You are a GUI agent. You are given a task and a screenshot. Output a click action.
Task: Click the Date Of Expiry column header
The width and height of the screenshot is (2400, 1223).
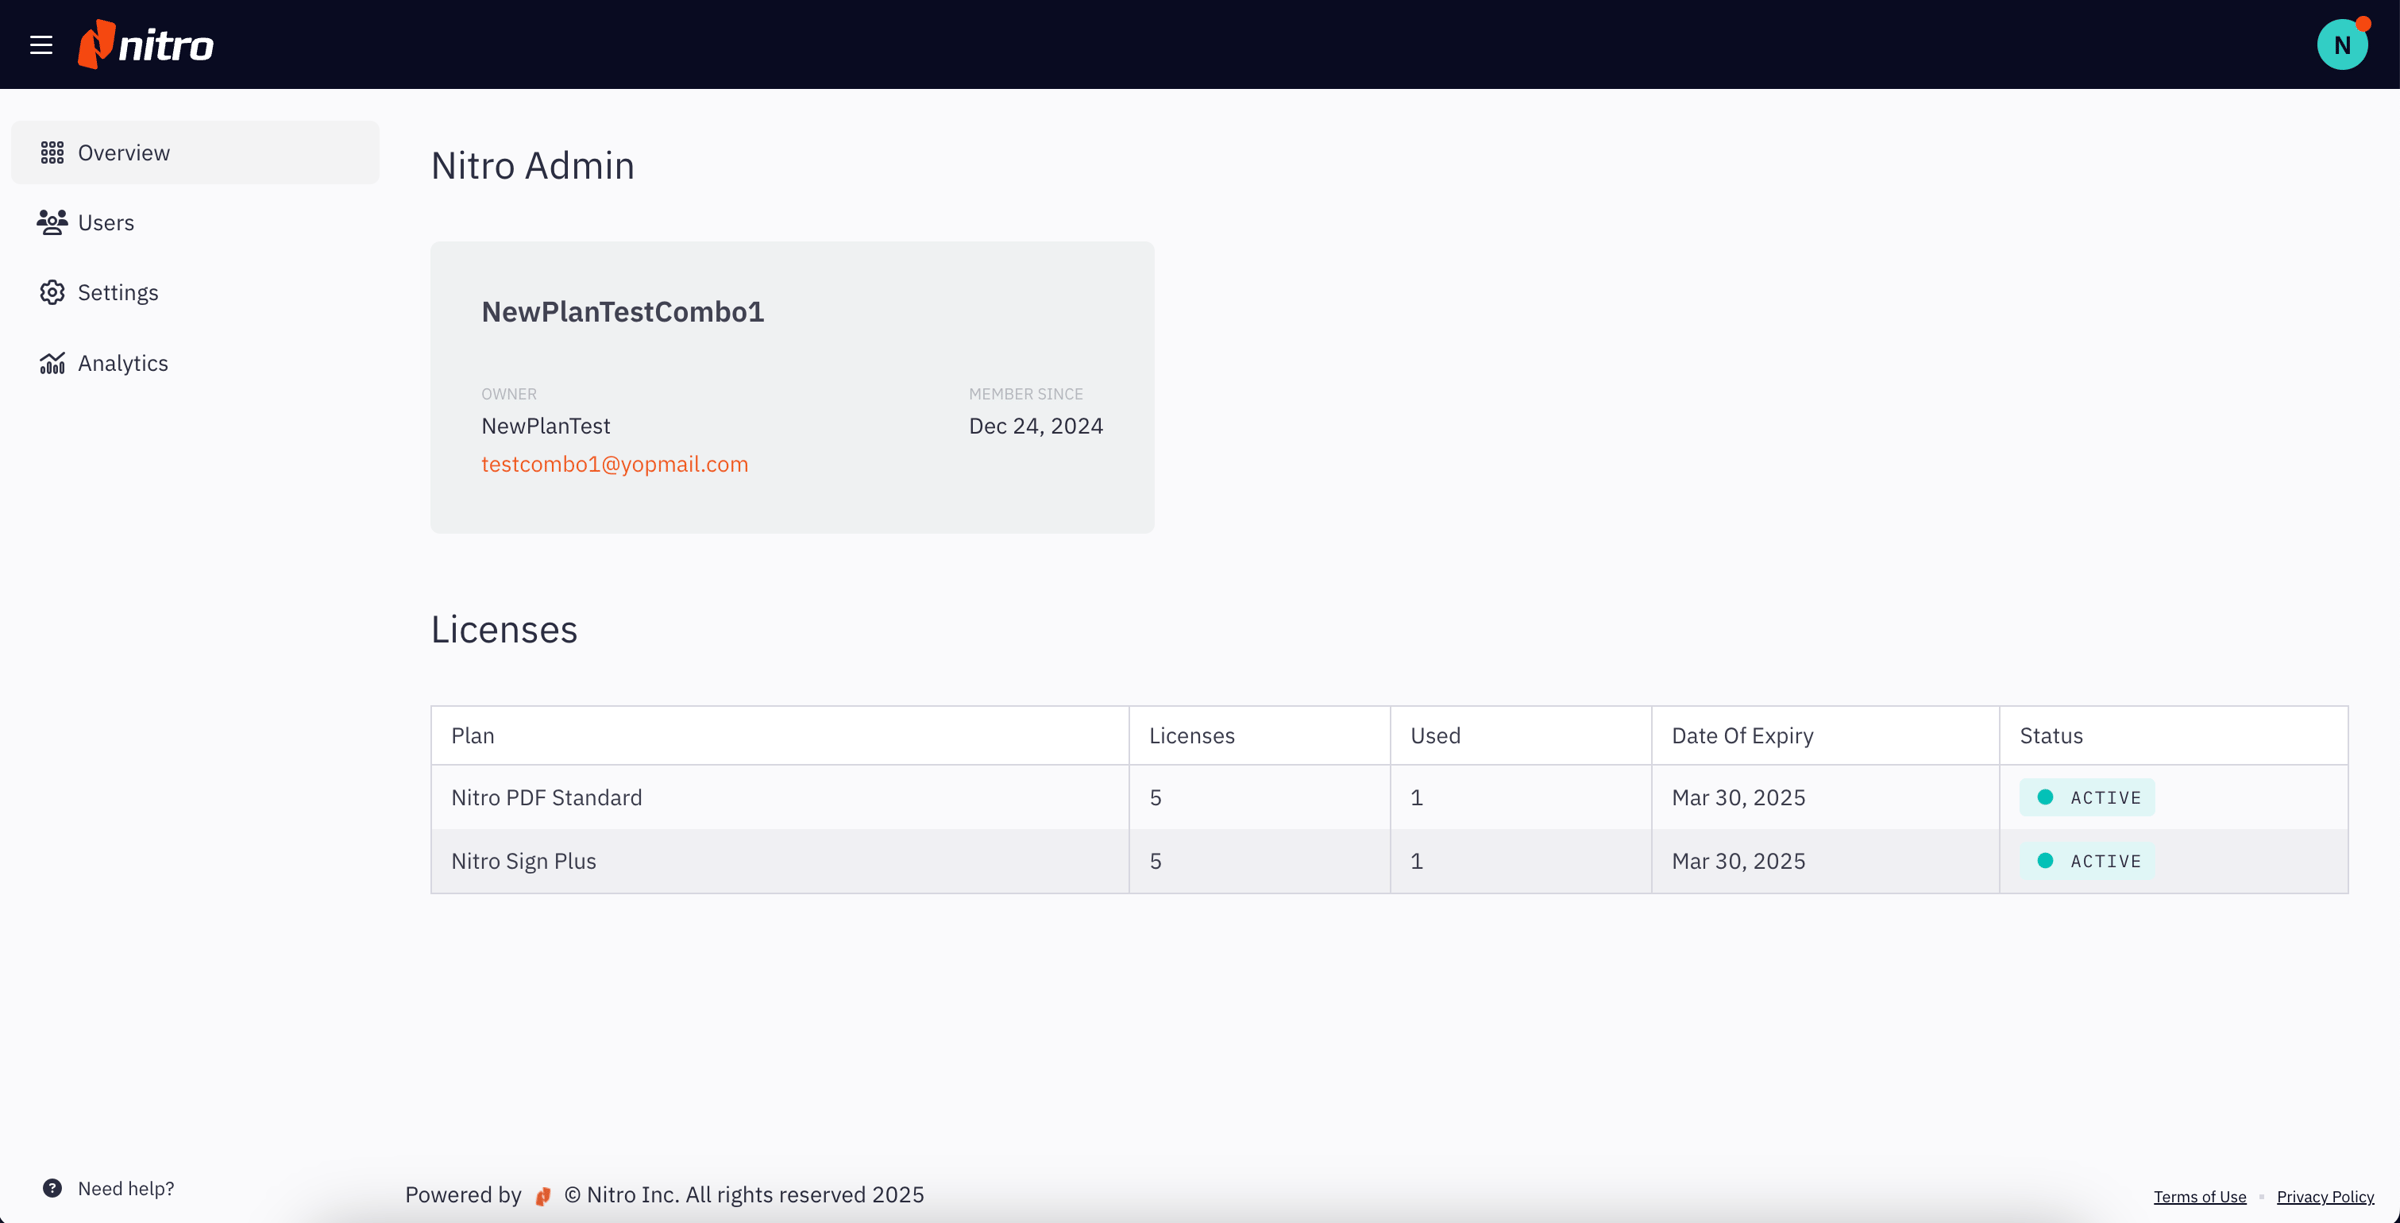pyautogui.click(x=1742, y=736)
